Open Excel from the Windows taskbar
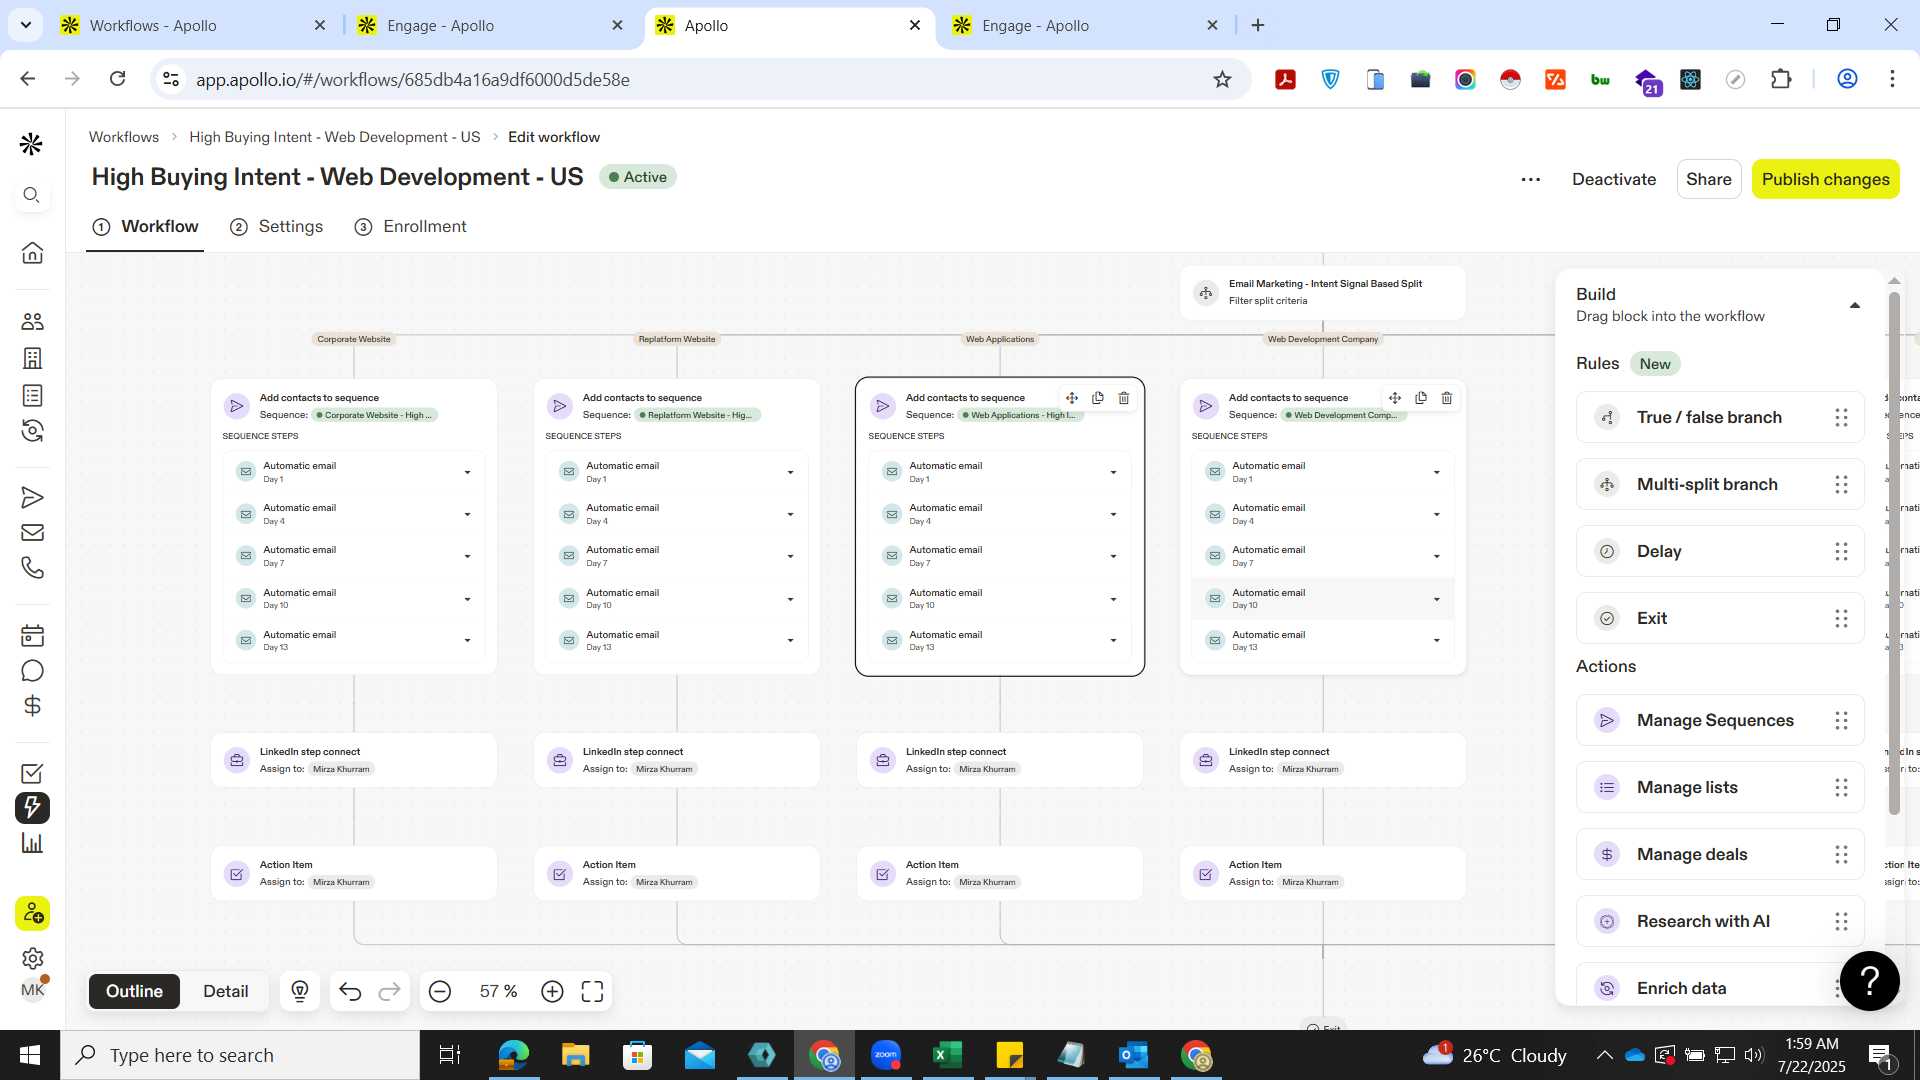 pos(947,1055)
